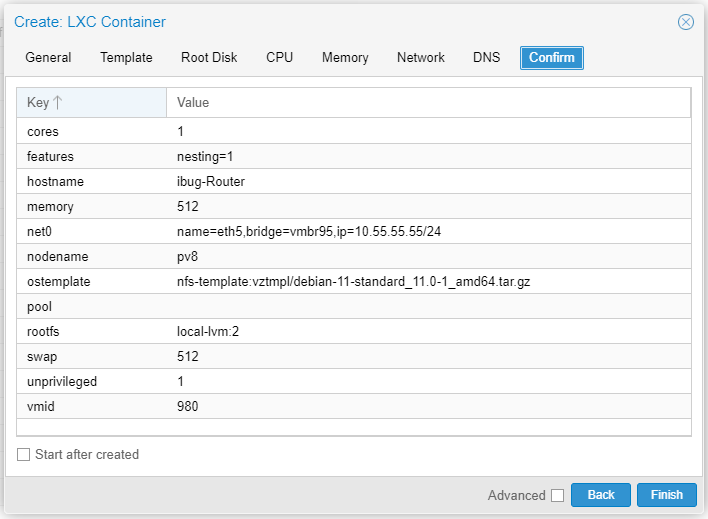The image size is (708, 519).
Task: Select the hostname ibug-Router row
Action: [354, 182]
